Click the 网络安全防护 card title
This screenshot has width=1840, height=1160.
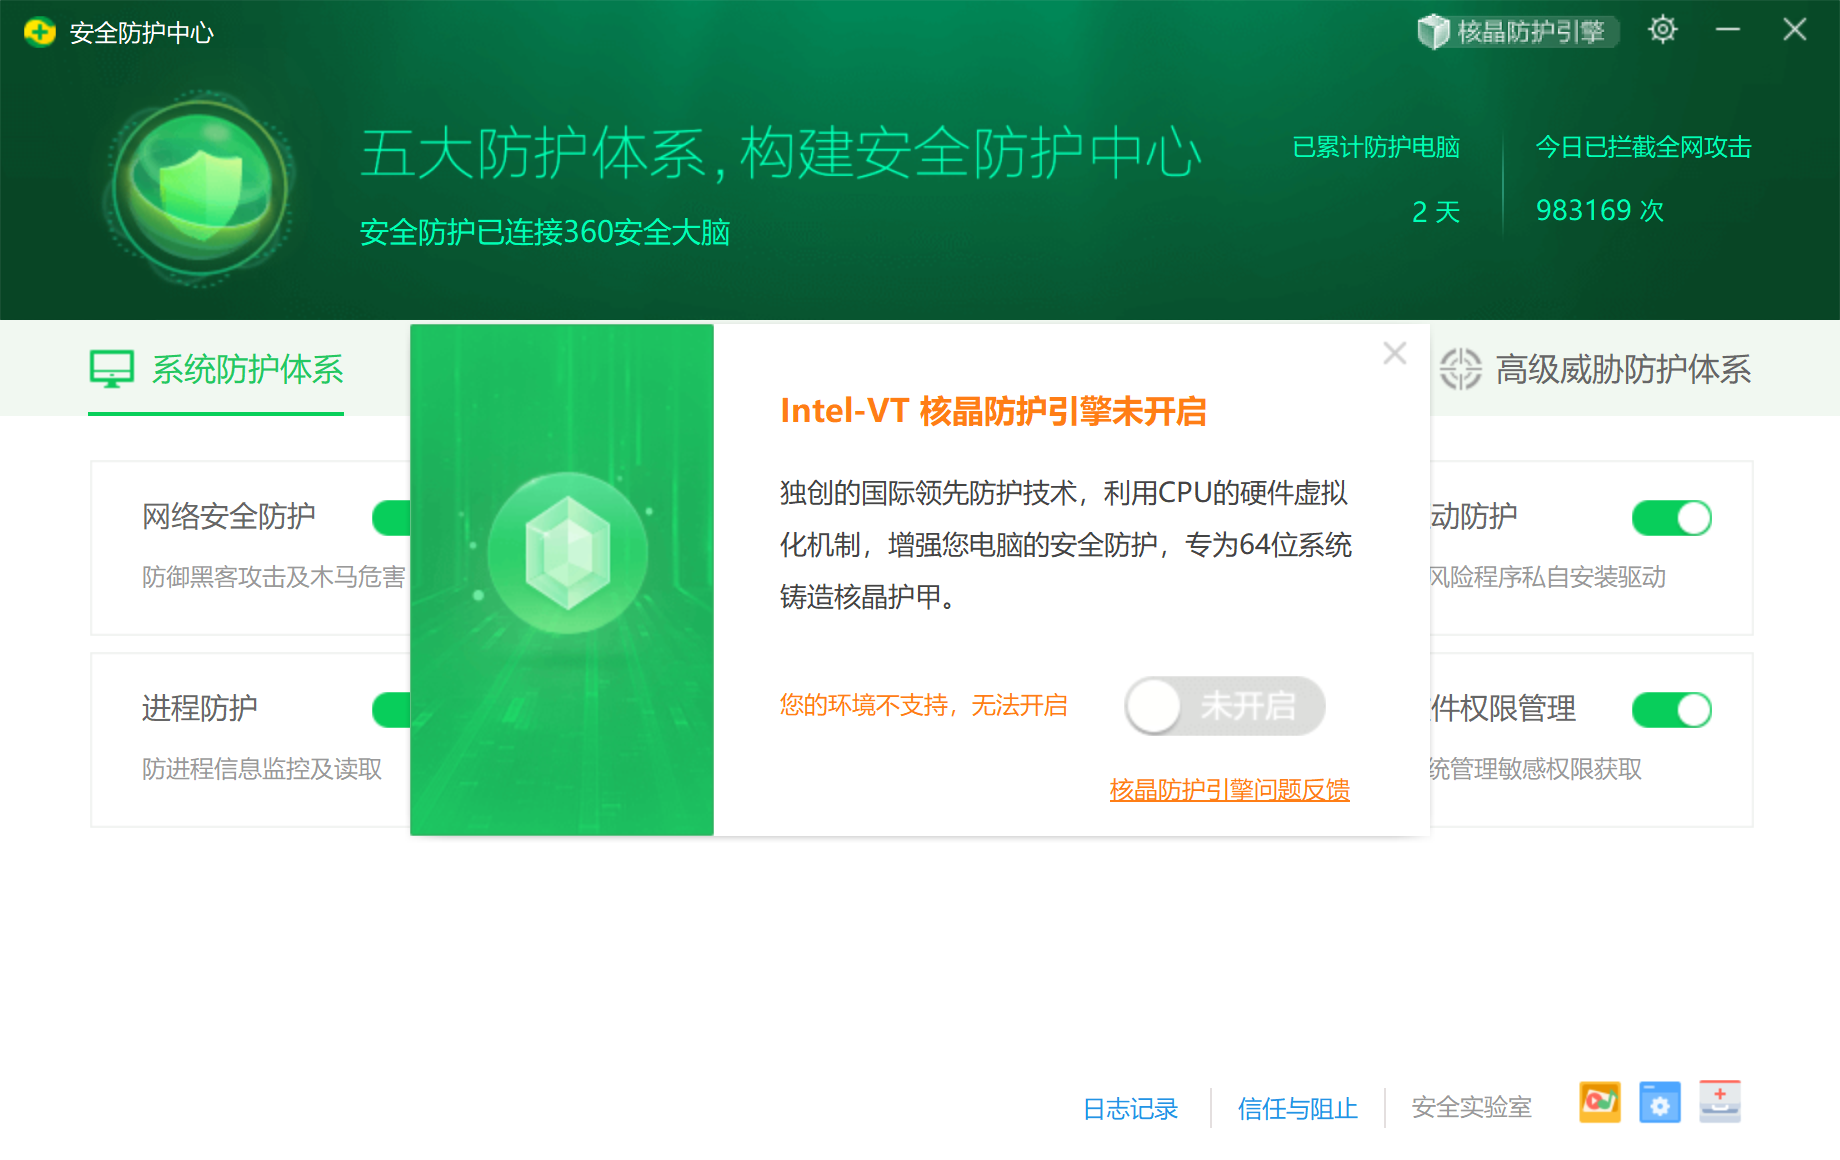pyautogui.click(x=229, y=516)
